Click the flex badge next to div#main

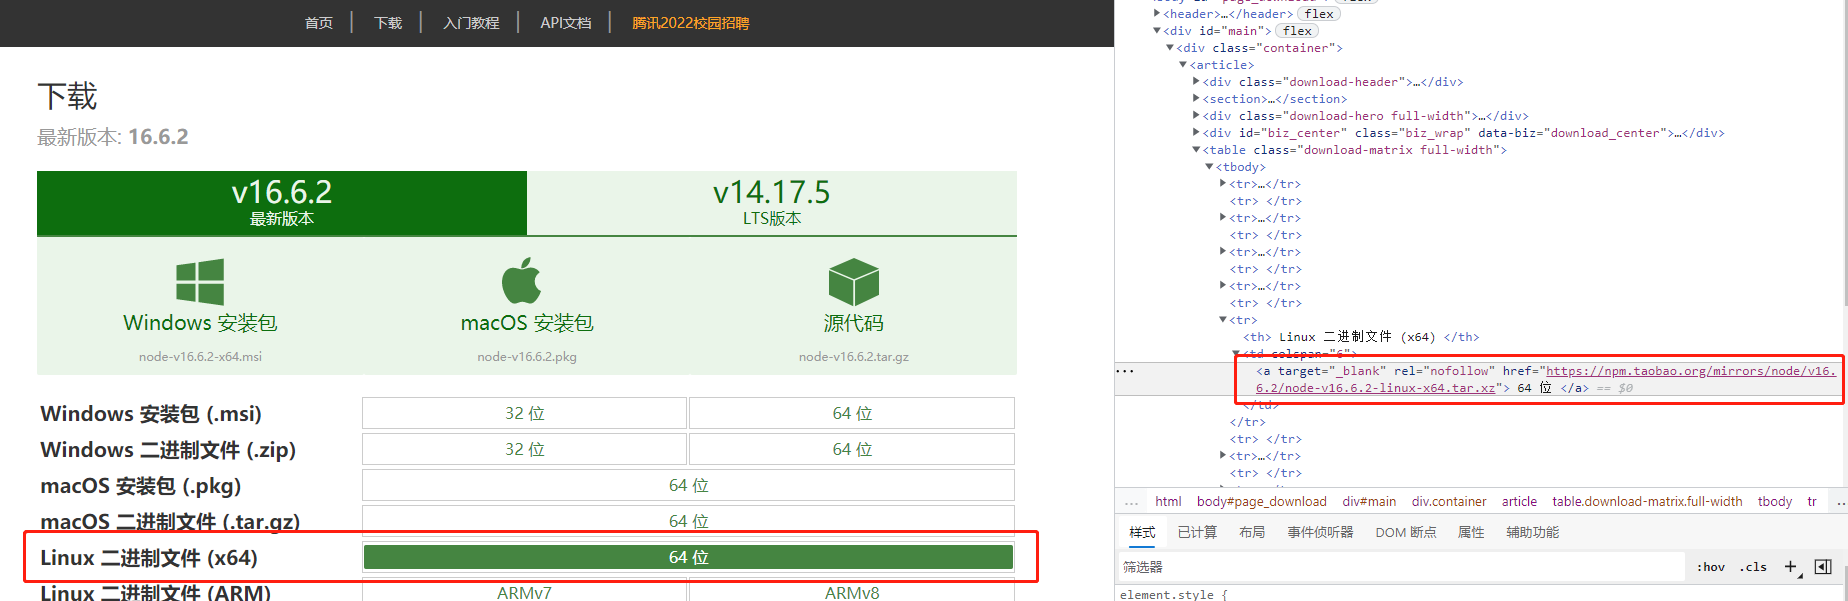click(1298, 31)
